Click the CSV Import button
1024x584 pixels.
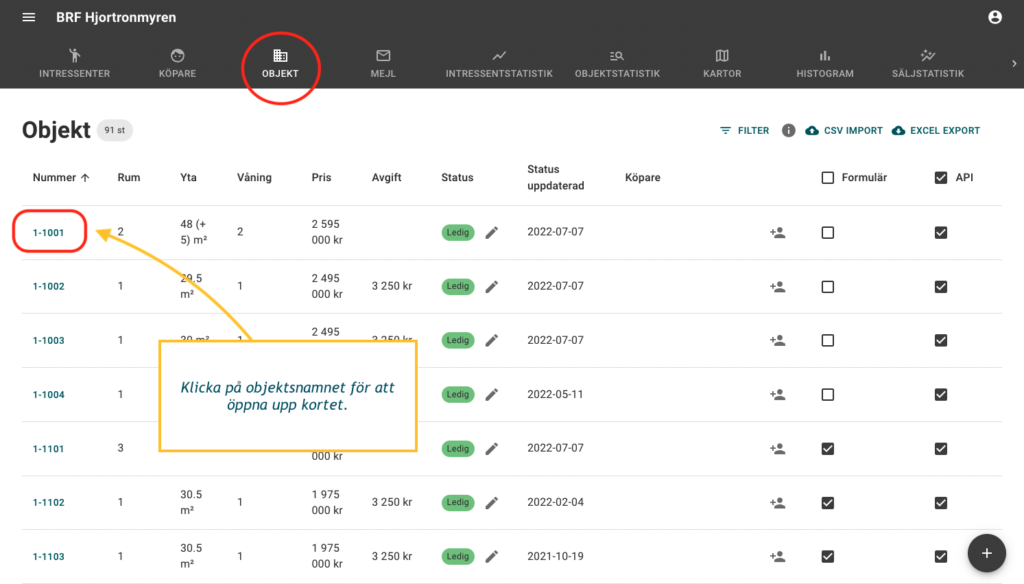[x=843, y=131]
